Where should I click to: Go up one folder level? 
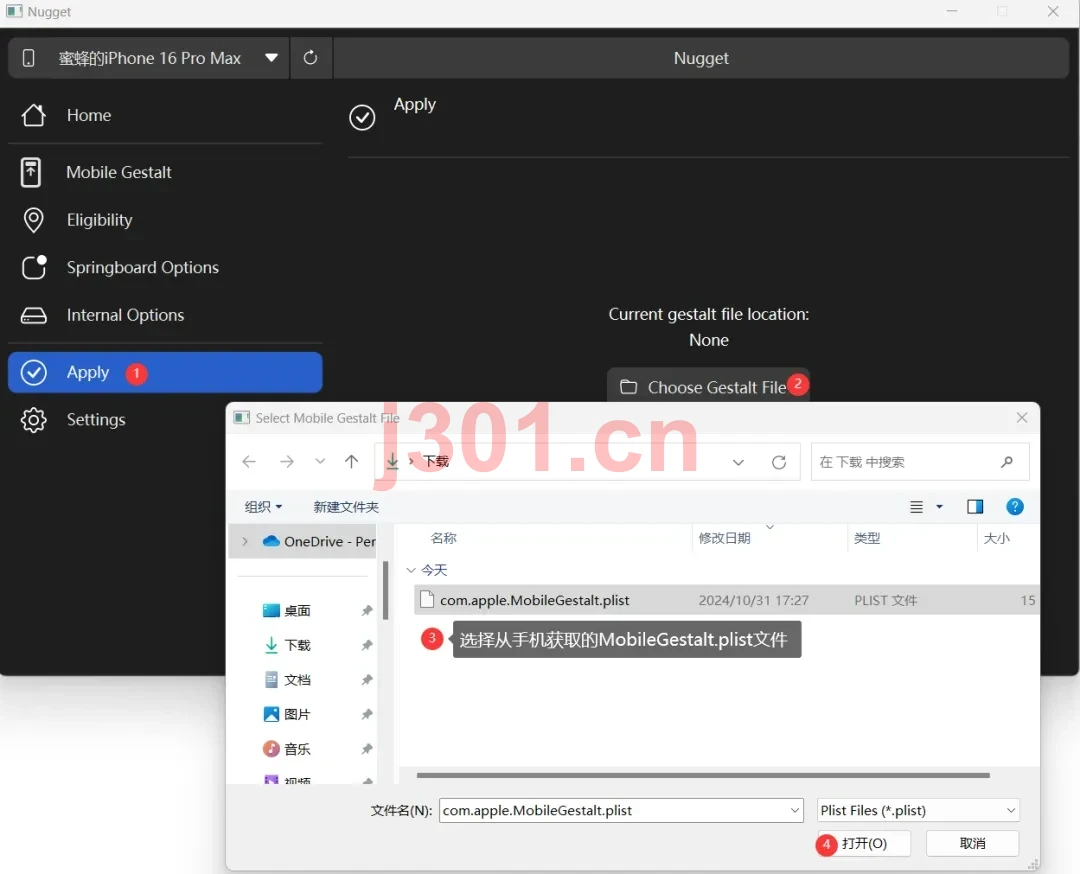click(351, 461)
